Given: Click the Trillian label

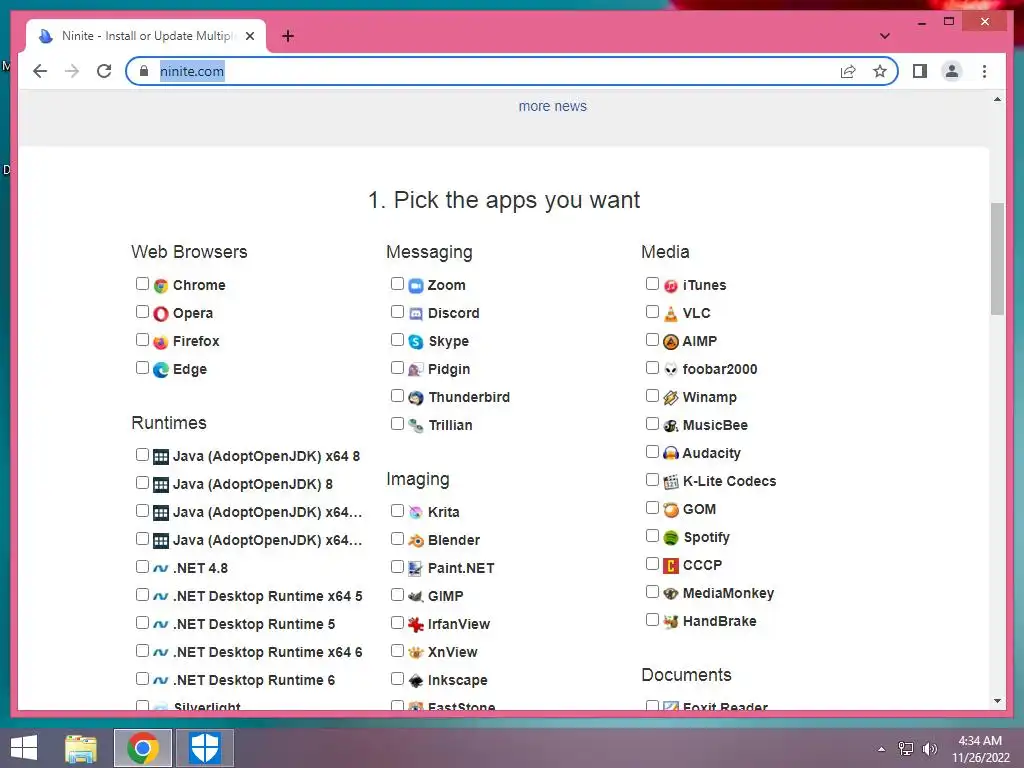Looking at the screenshot, I should [450, 425].
